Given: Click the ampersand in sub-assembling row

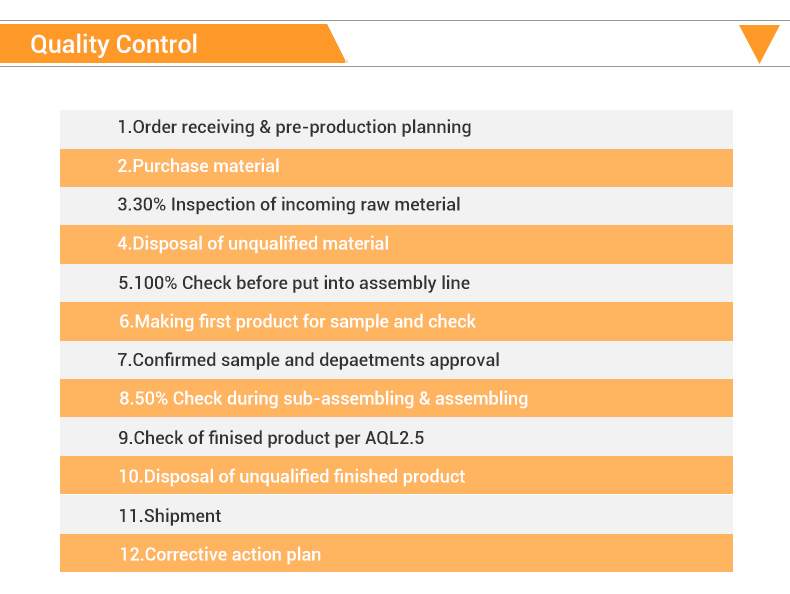Looking at the screenshot, I should [x=424, y=399].
